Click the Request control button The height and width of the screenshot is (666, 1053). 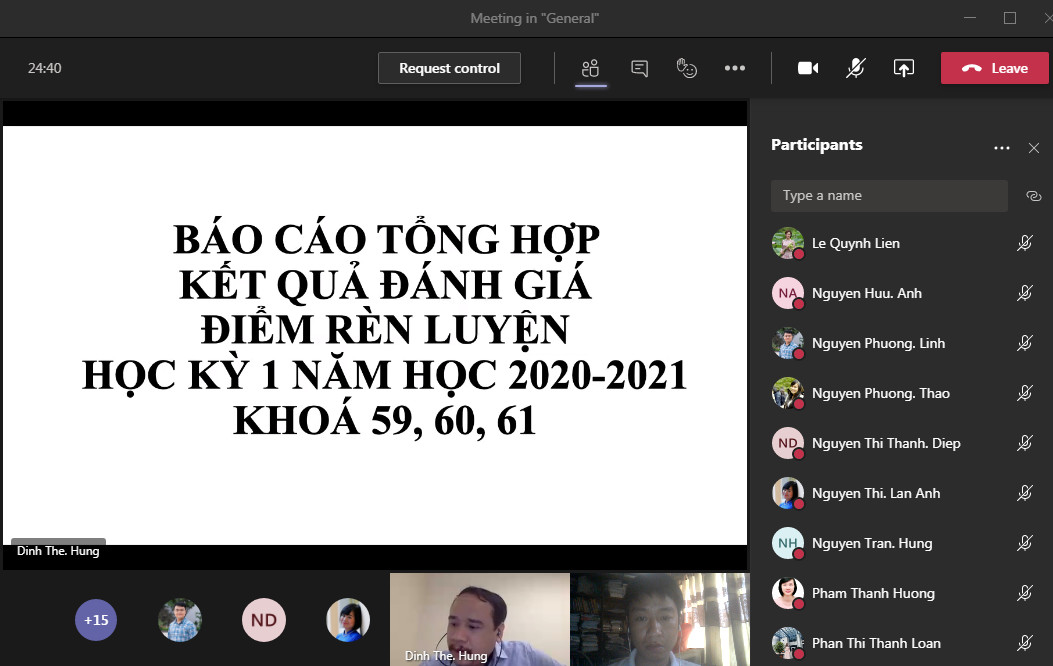coord(449,68)
